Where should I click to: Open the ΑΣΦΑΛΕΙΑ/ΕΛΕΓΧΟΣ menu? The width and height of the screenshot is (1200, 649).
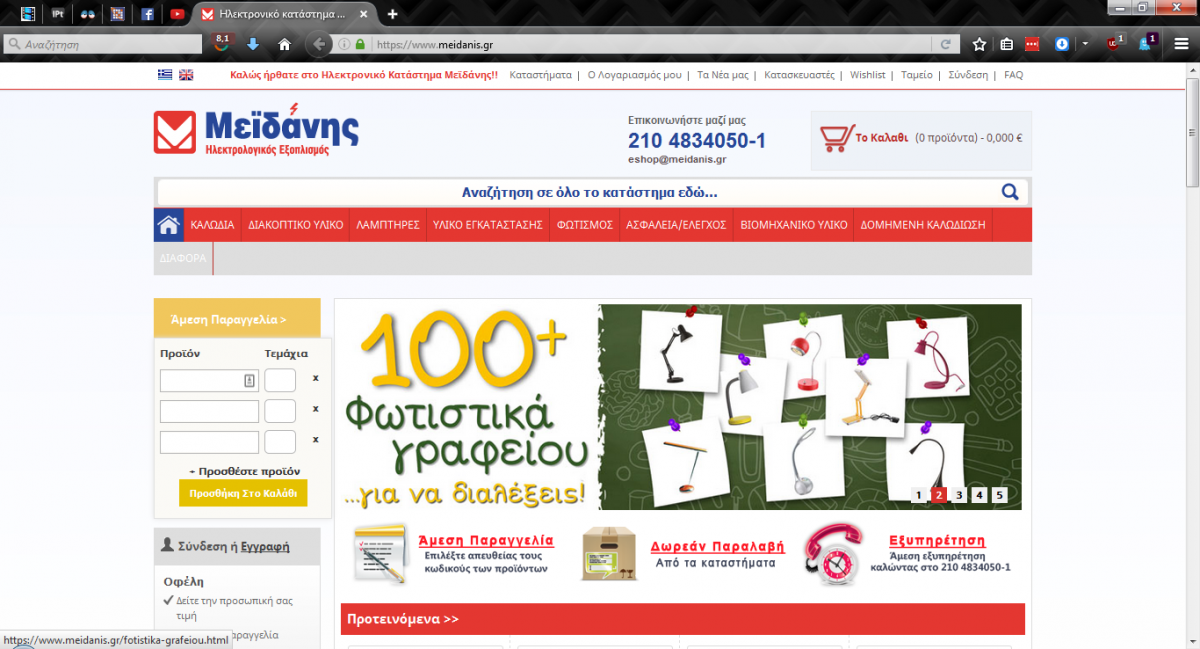pos(676,225)
